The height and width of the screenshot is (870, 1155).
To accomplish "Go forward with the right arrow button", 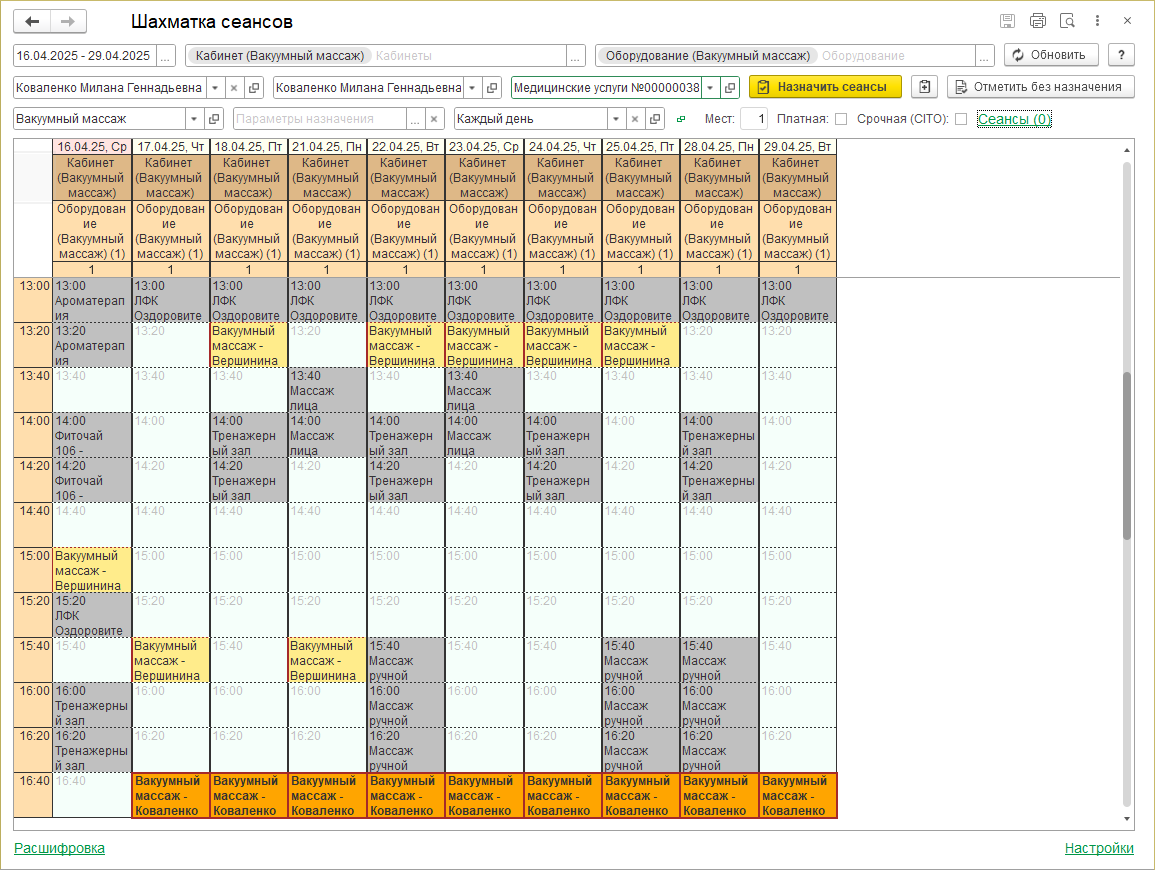I will pyautogui.click(x=68, y=21).
